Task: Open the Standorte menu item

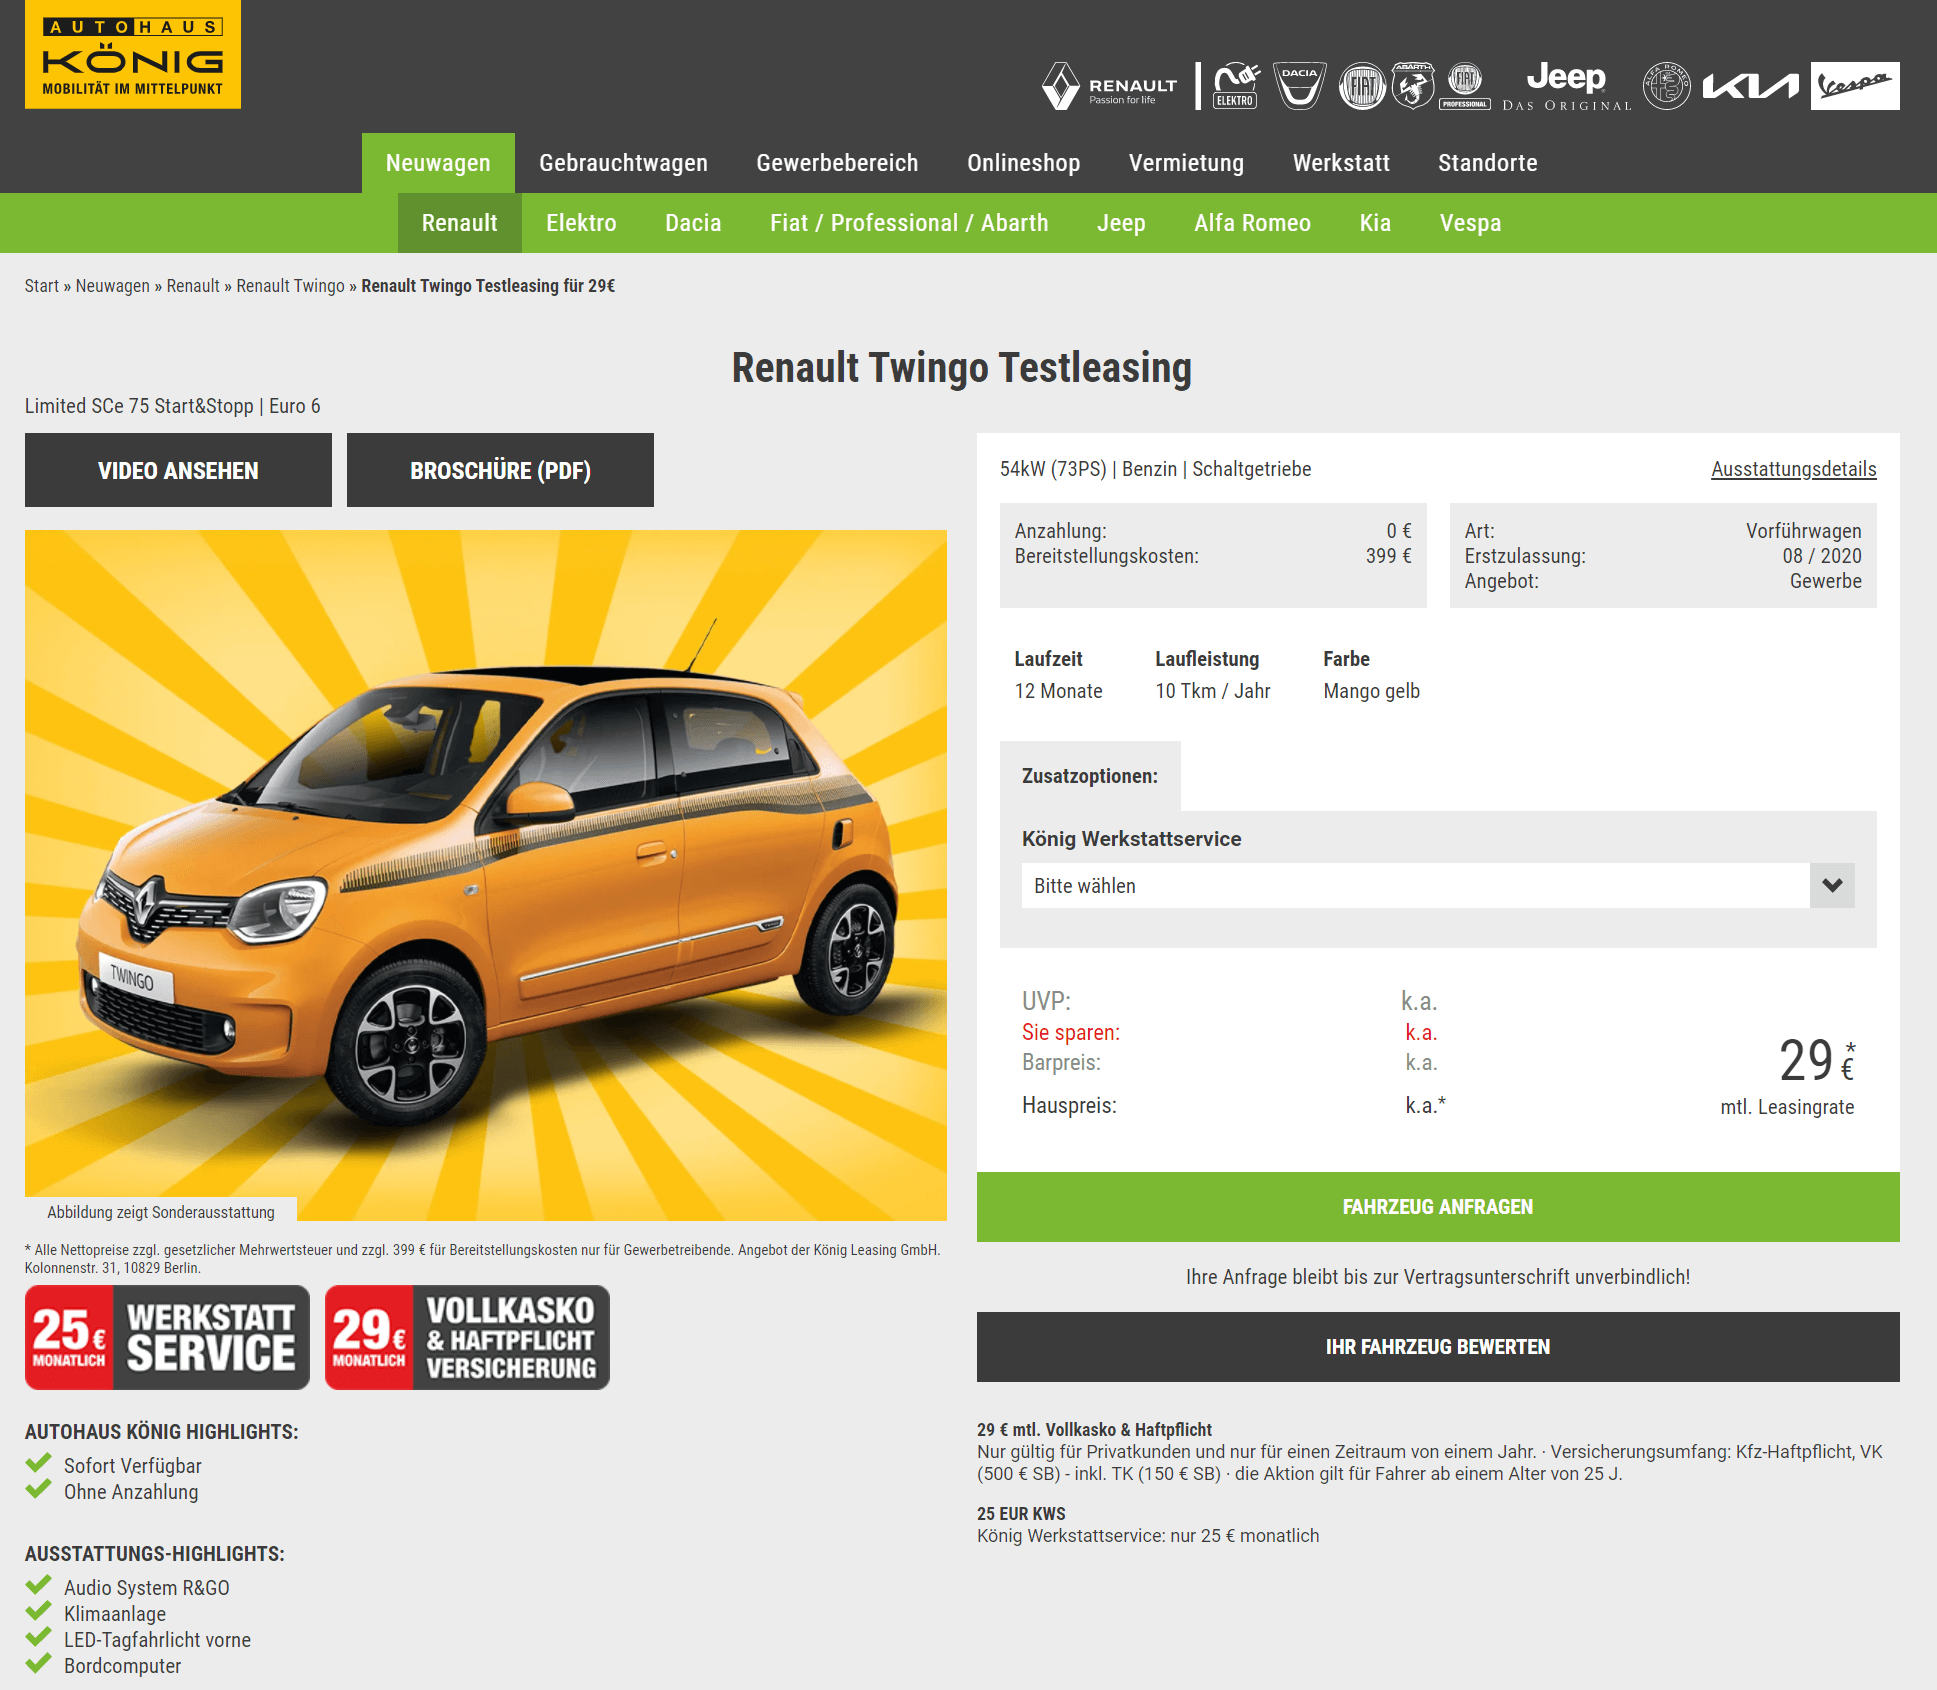Action: (x=1487, y=163)
